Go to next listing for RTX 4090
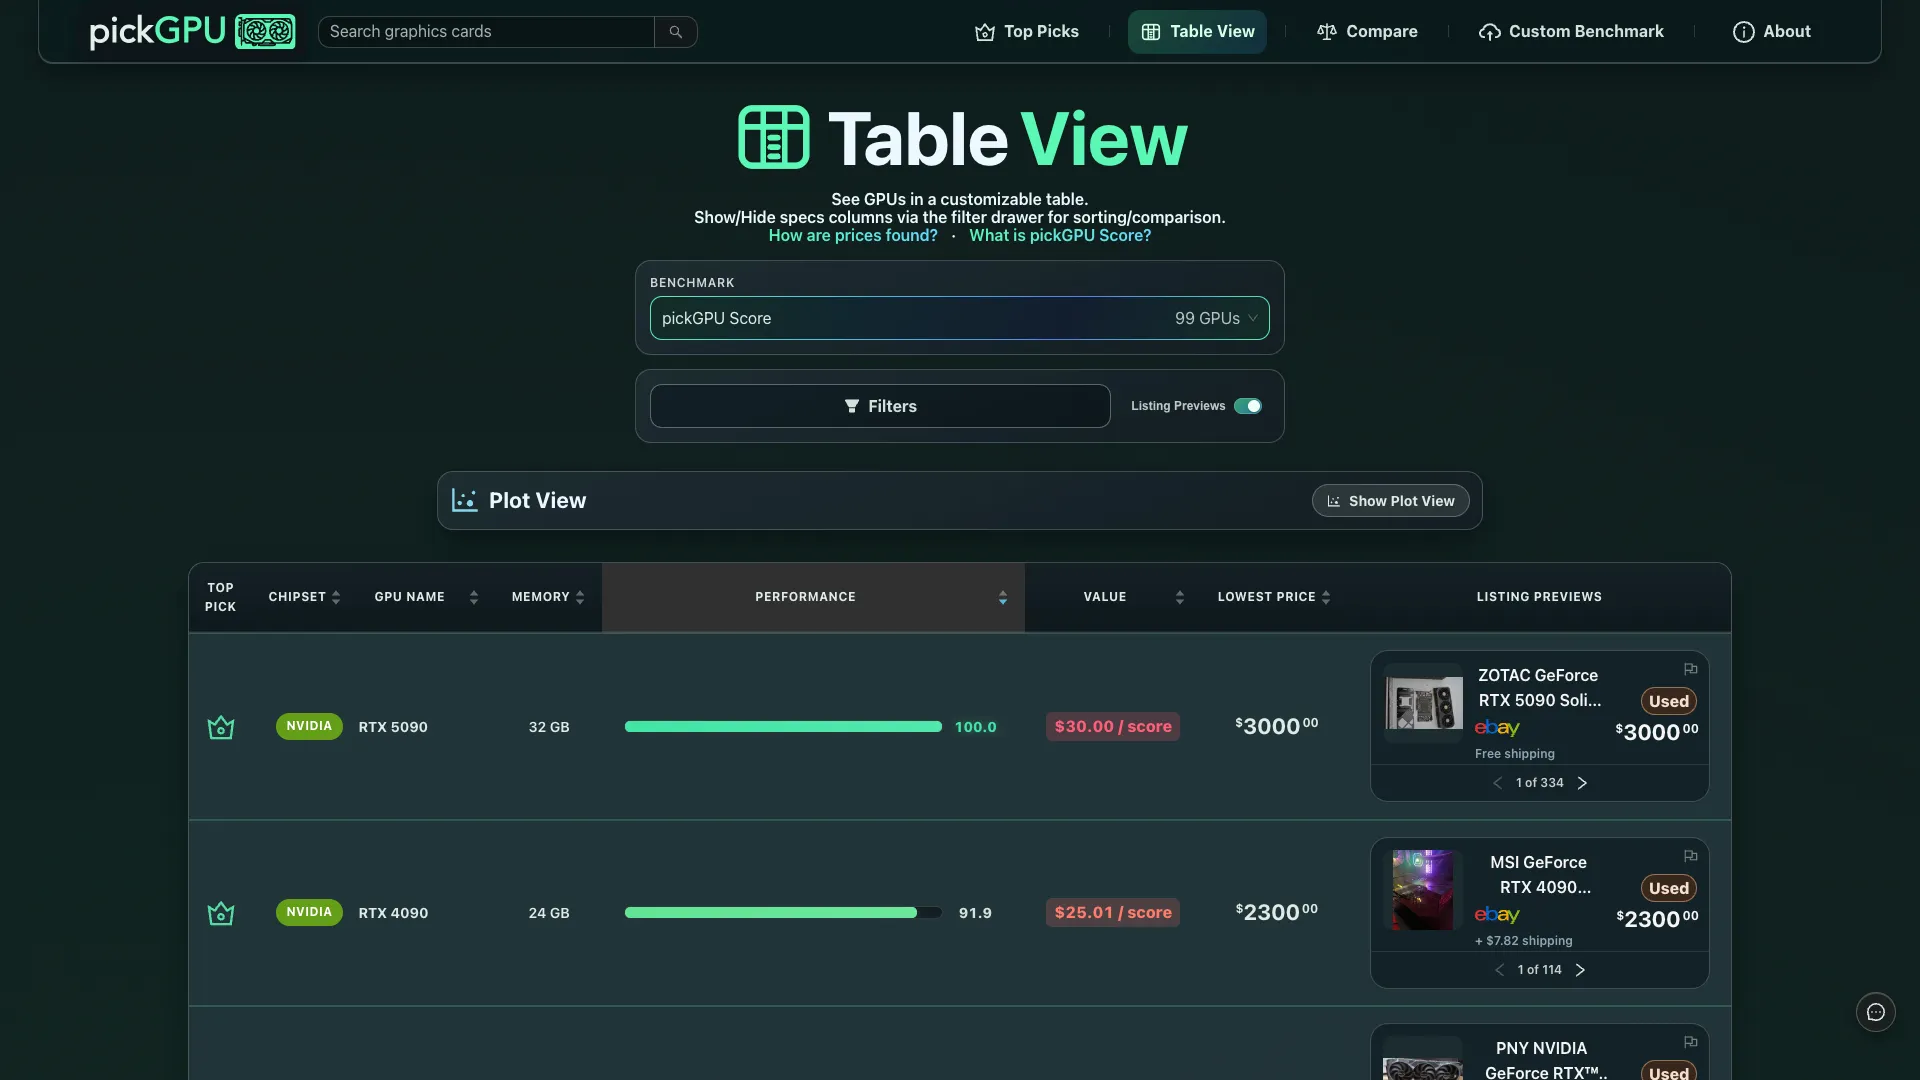This screenshot has width=1920, height=1080. [1580, 970]
